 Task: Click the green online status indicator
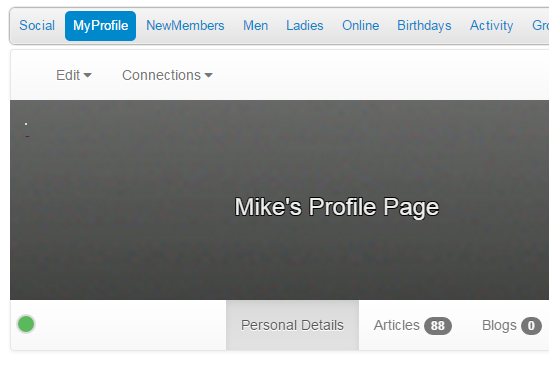(x=26, y=324)
